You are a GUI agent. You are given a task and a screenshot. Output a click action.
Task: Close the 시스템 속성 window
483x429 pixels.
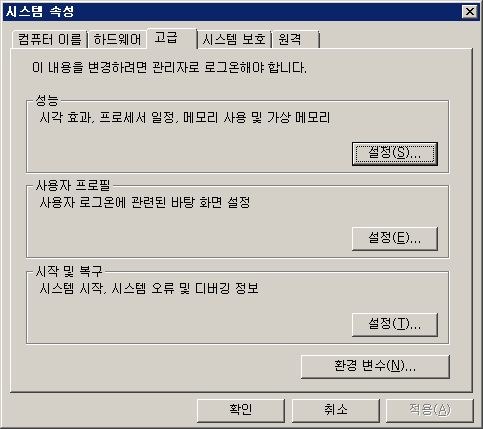coord(470,12)
